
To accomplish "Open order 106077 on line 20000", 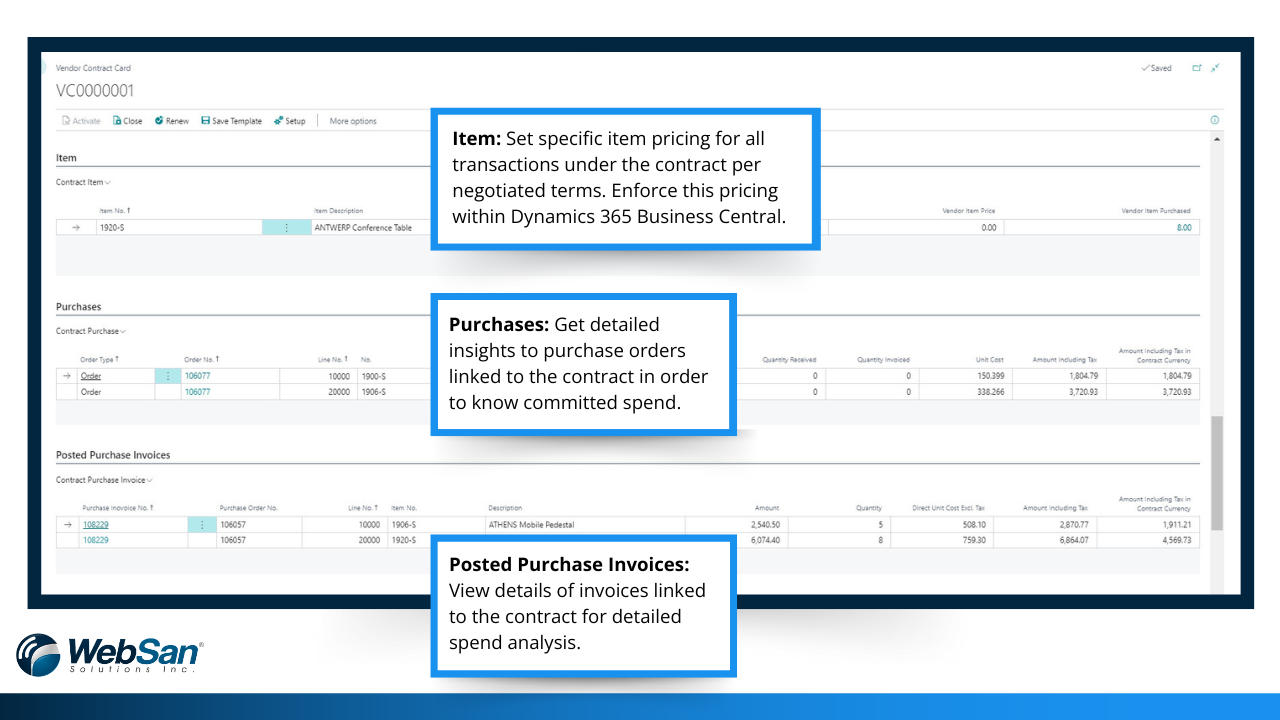I will [x=198, y=392].
